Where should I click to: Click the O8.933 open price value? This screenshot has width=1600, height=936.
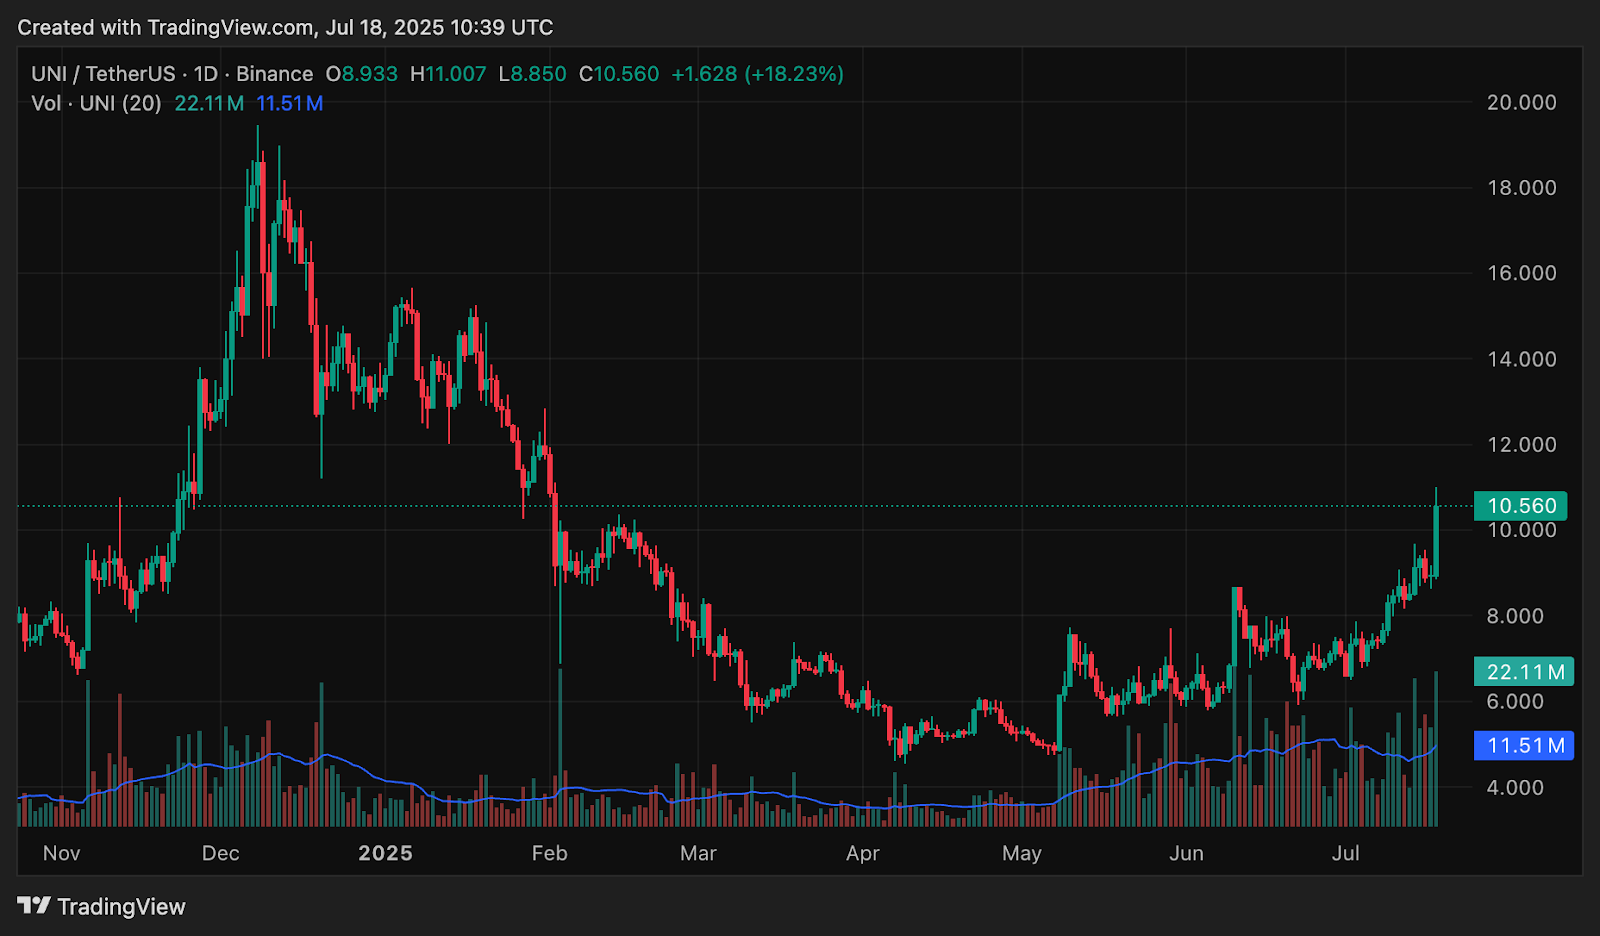(362, 73)
